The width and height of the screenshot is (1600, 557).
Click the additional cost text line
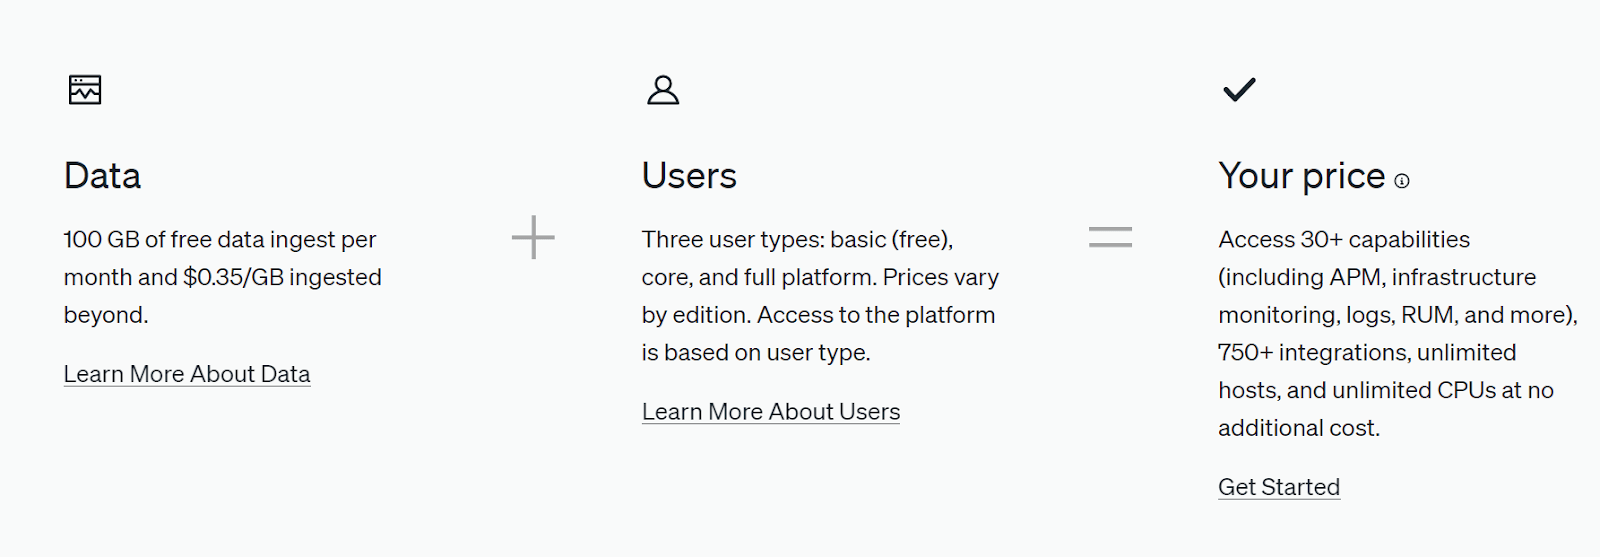tap(1299, 428)
